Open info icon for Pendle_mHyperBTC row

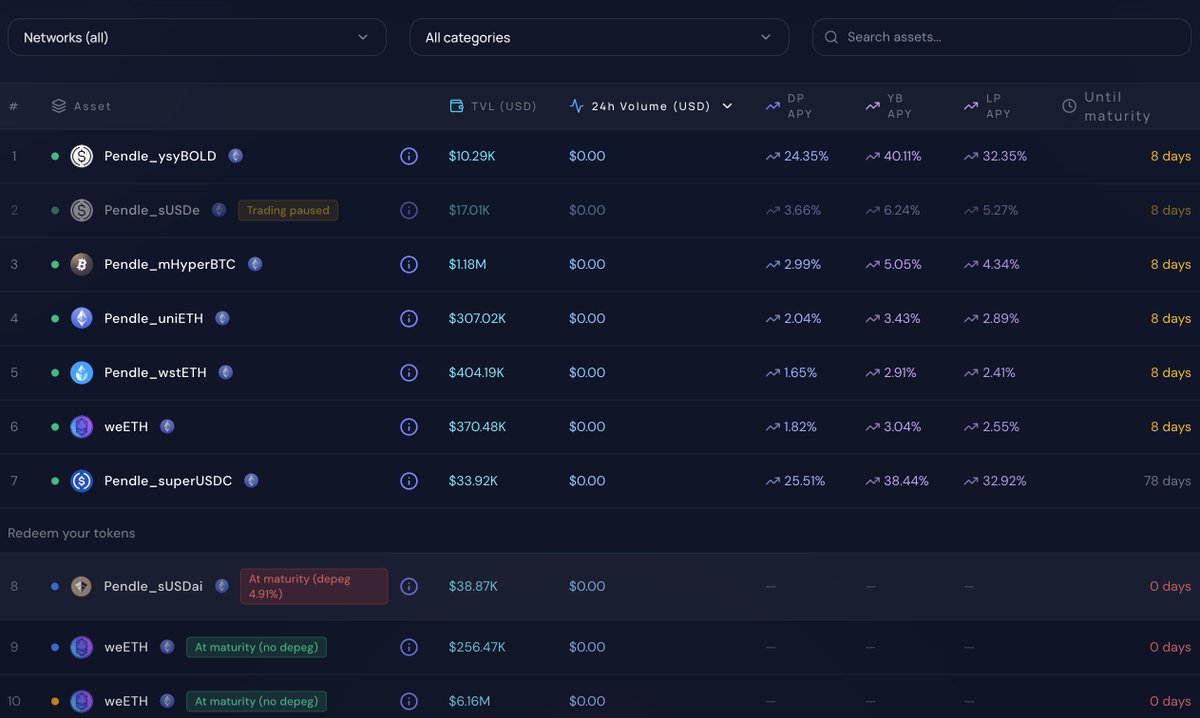click(x=408, y=264)
